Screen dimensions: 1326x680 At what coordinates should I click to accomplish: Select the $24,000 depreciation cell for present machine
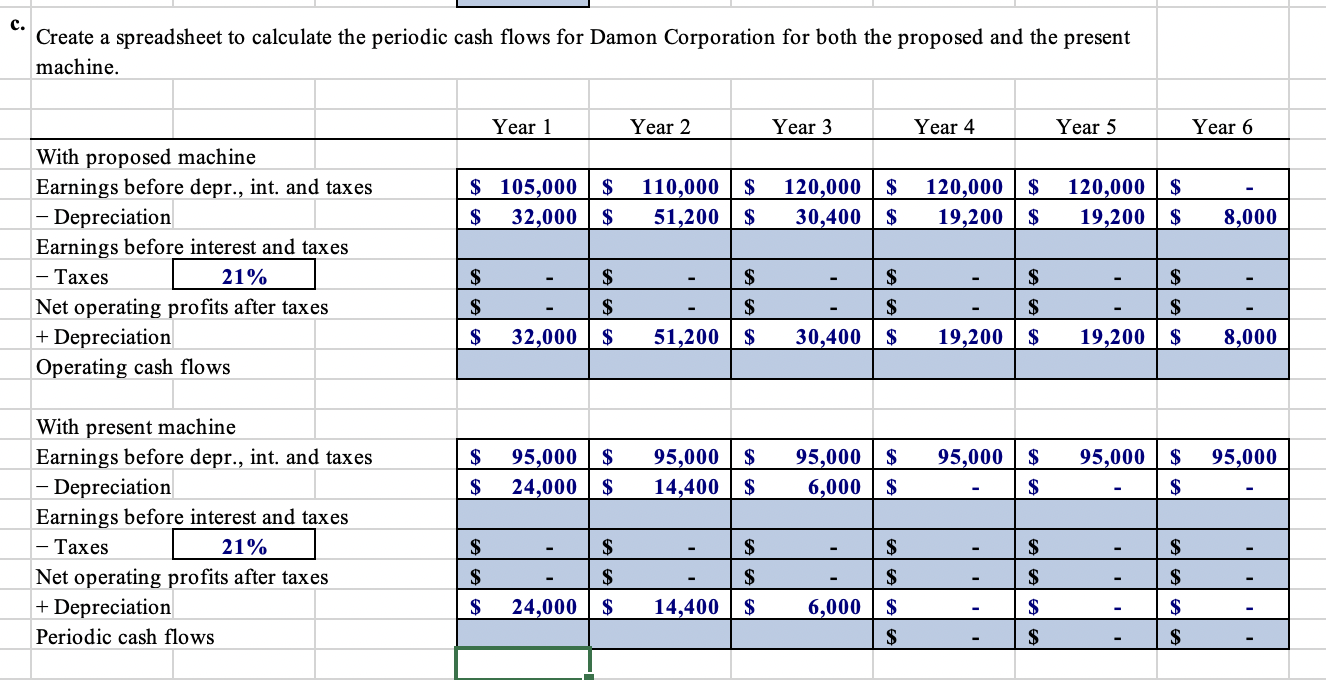pyautogui.click(x=520, y=487)
